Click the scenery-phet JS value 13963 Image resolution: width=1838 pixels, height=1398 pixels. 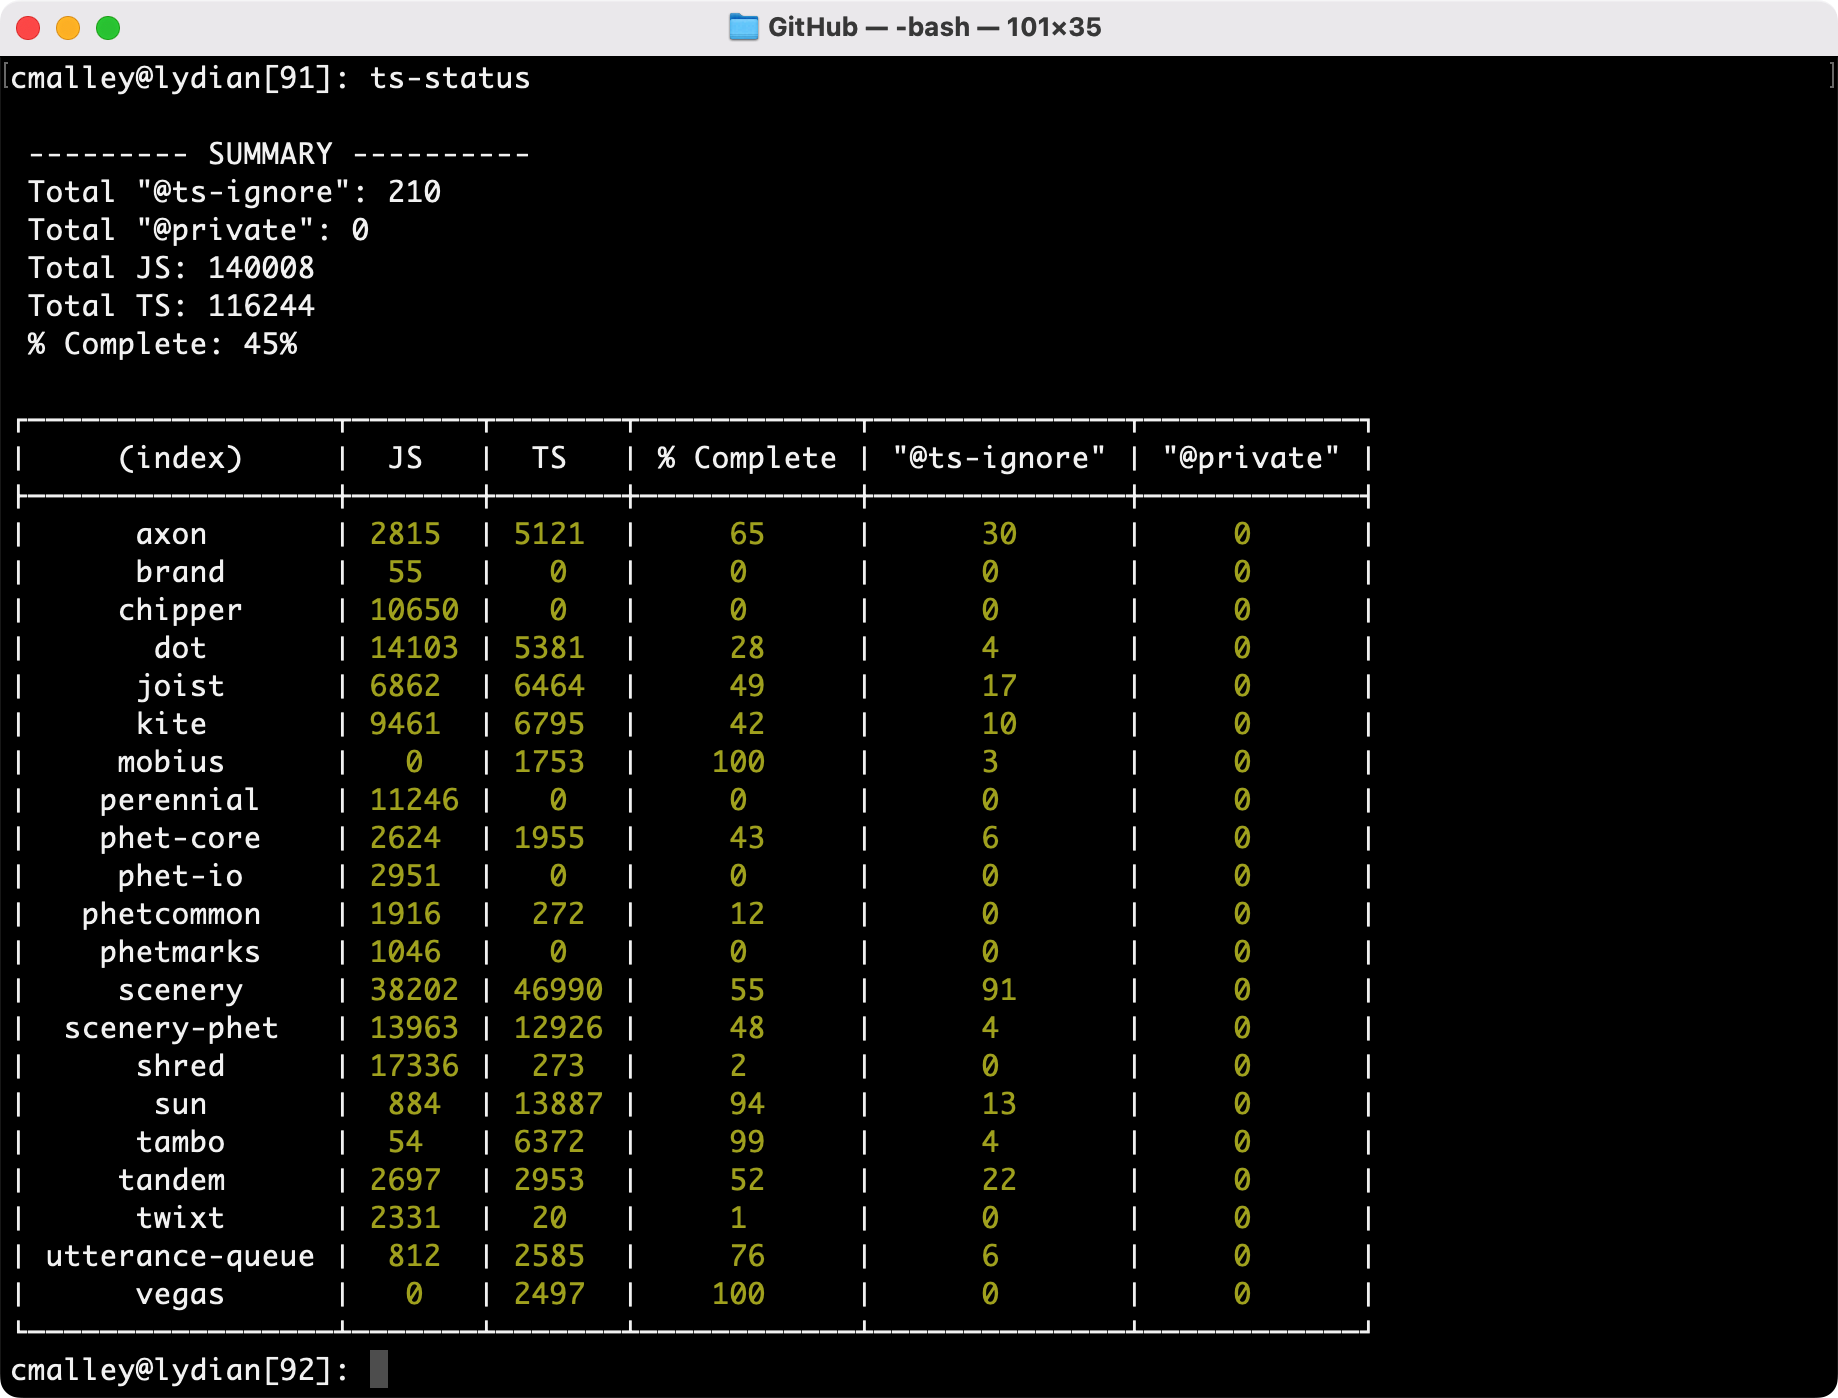point(414,1028)
